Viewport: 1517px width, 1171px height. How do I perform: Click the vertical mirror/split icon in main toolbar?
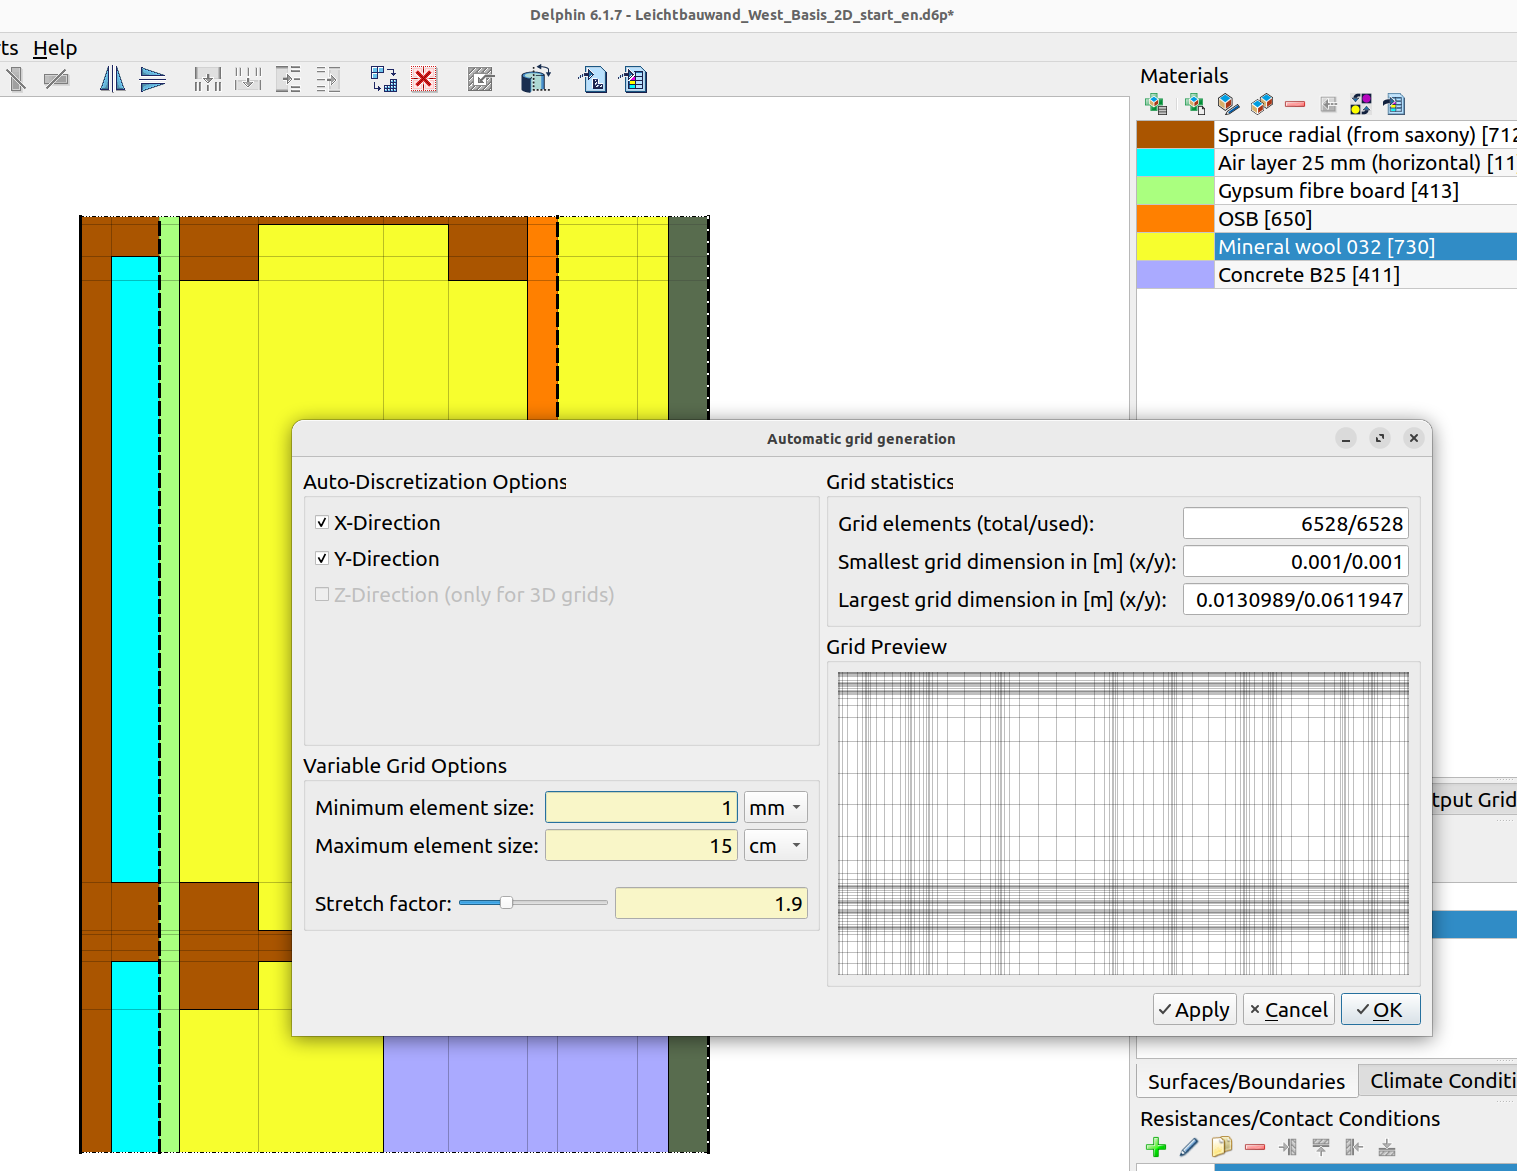(x=112, y=79)
